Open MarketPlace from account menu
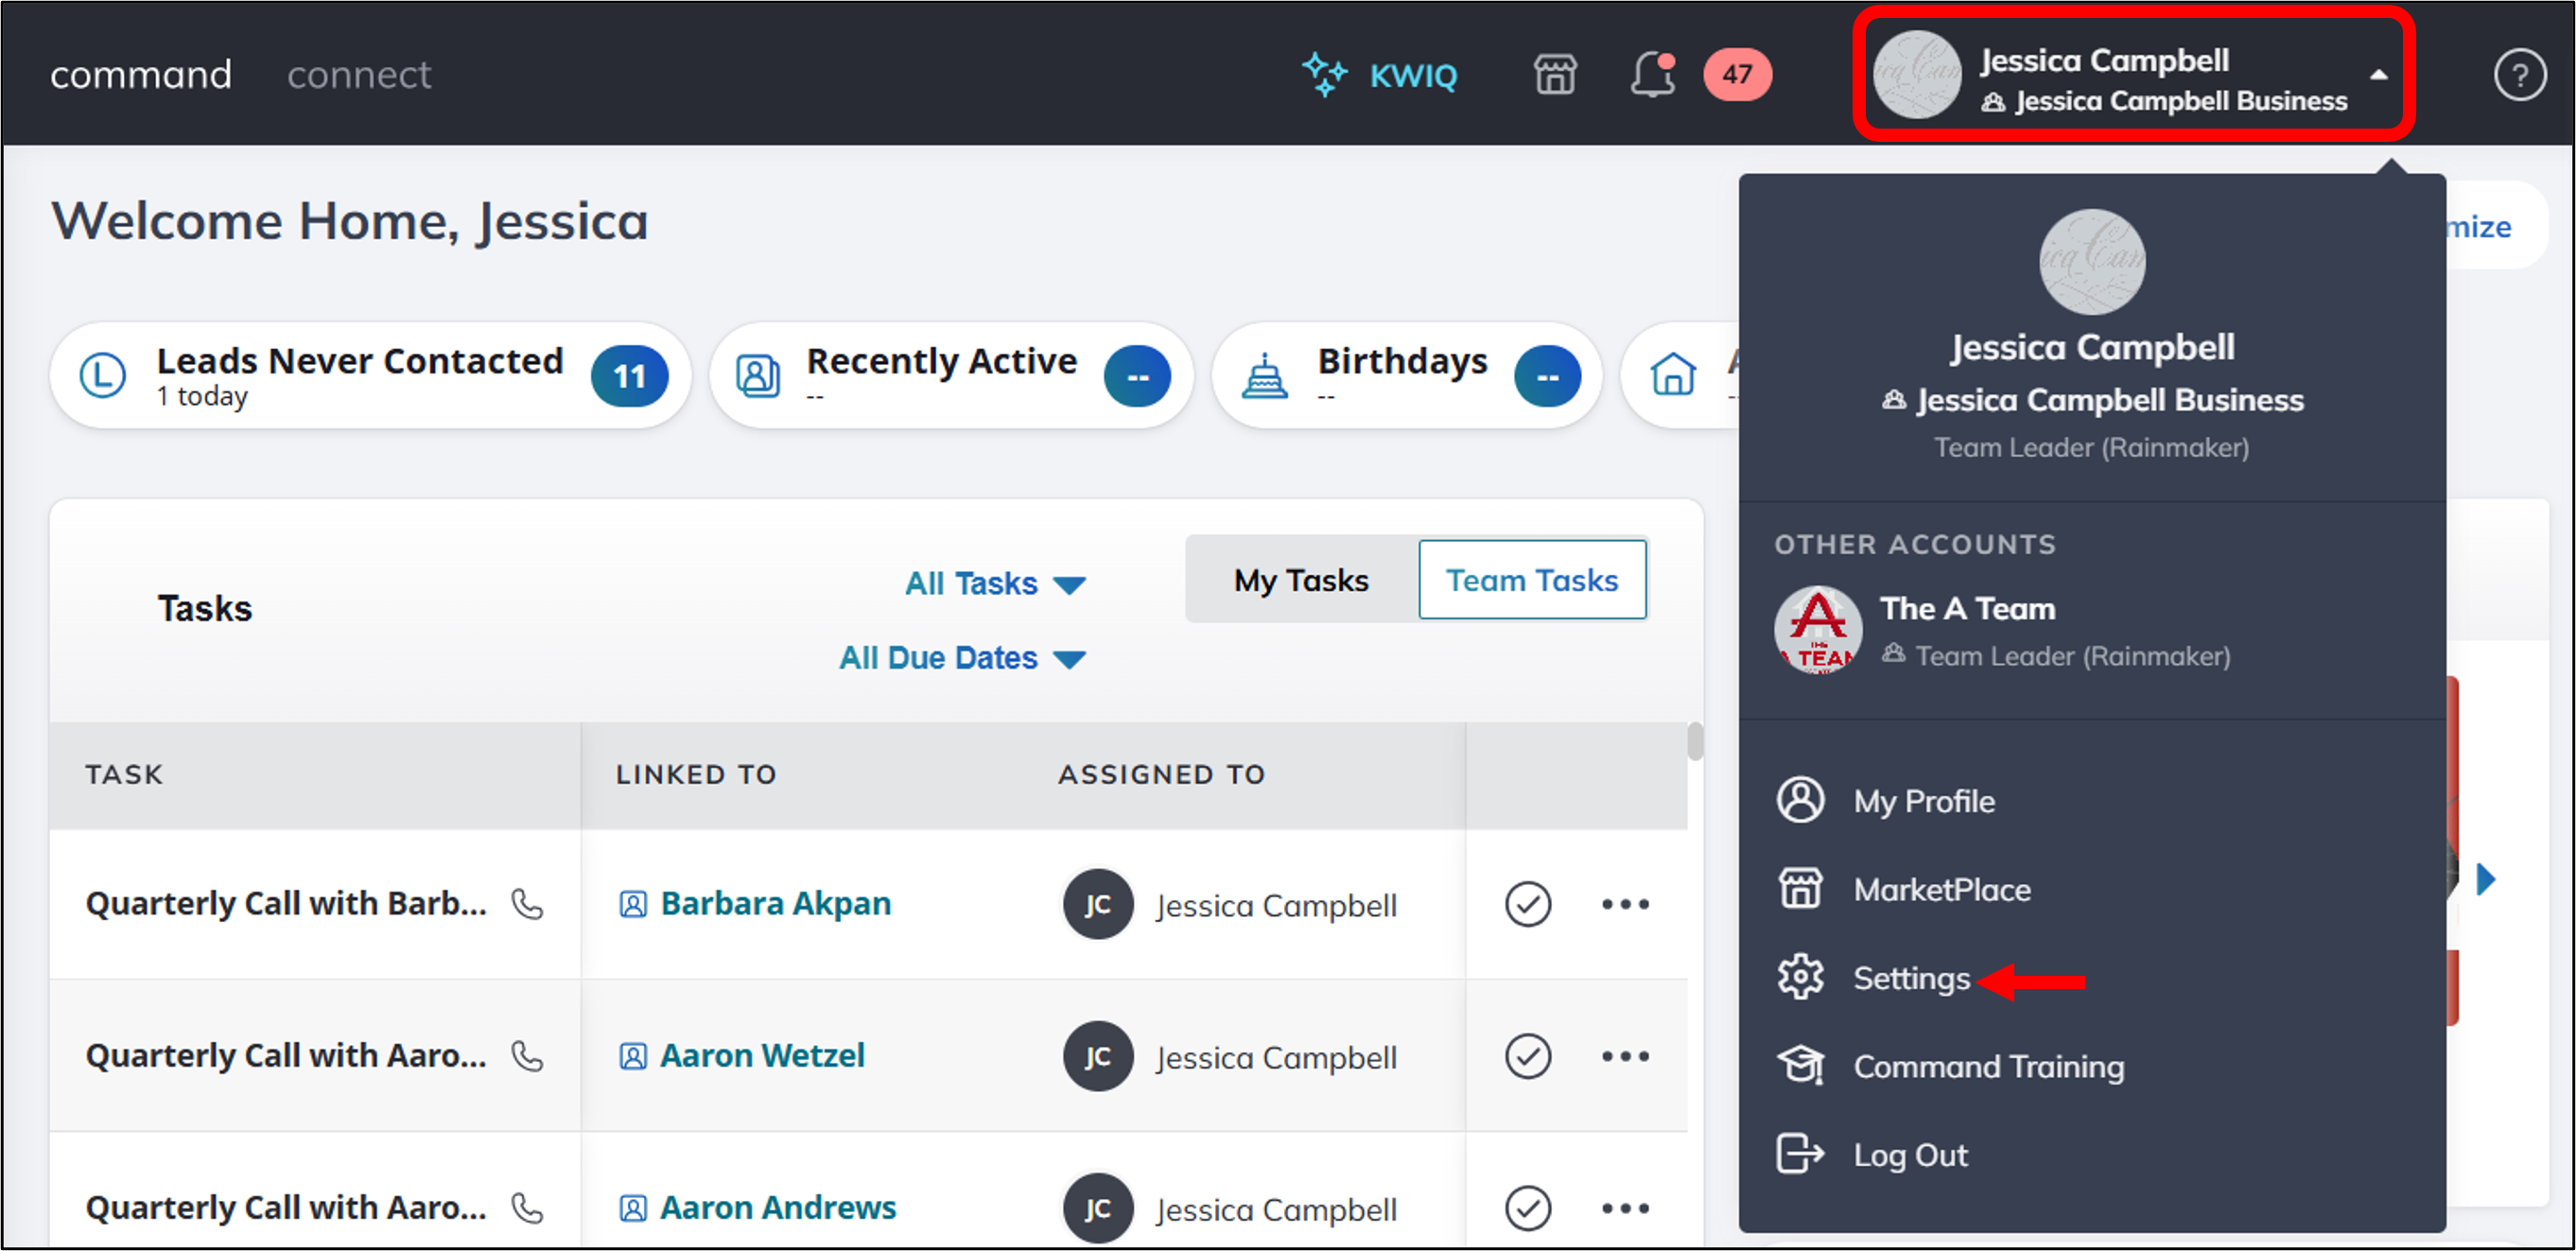Viewport: 2576px width, 1251px height. pos(1943,889)
